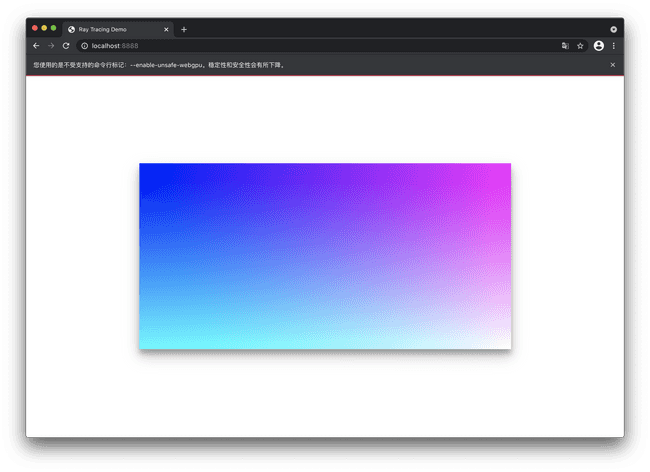Click the forward navigation arrow

[51, 46]
